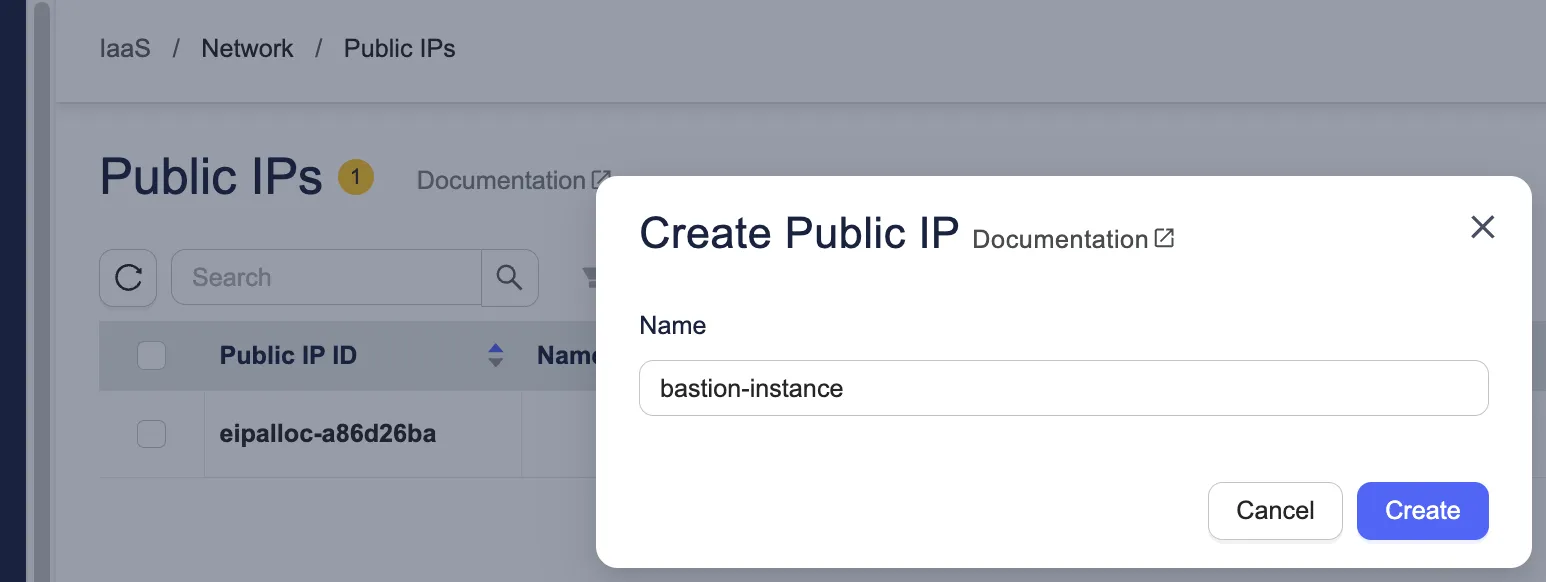
Task: Go to IaaS in the breadcrumb
Action: coord(125,48)
